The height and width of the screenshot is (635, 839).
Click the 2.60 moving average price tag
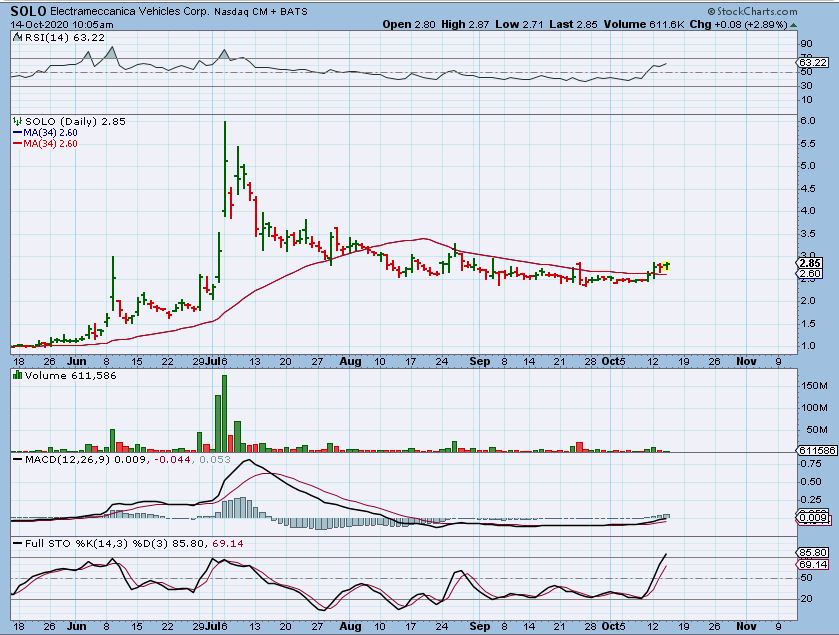809,274
